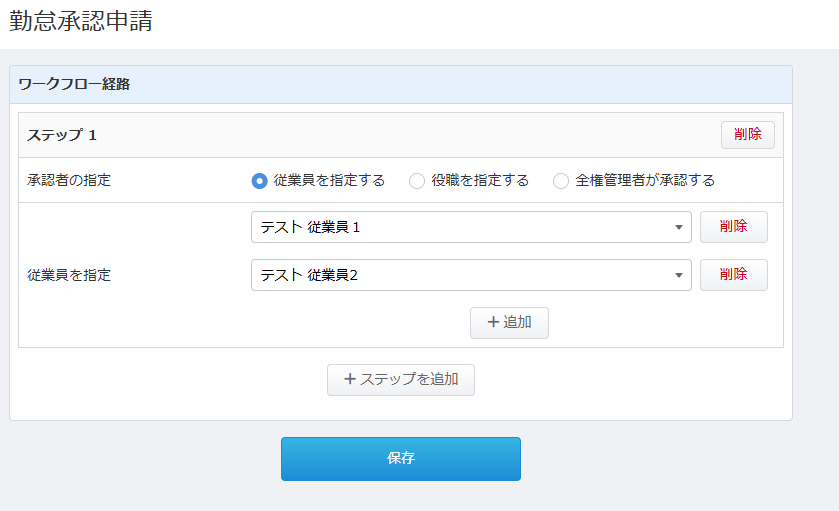839x511 pixels.
Task: Click the 承認者の指定 row label
Action: [69, 181]
